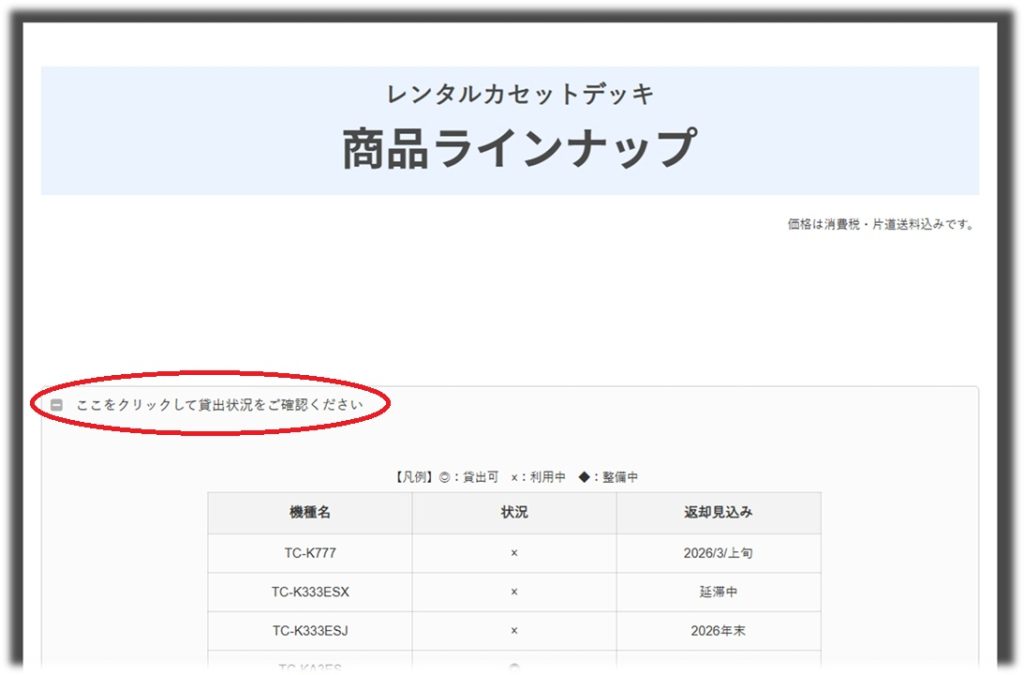Click the ◆ 整備中 legend symbol

584,478
